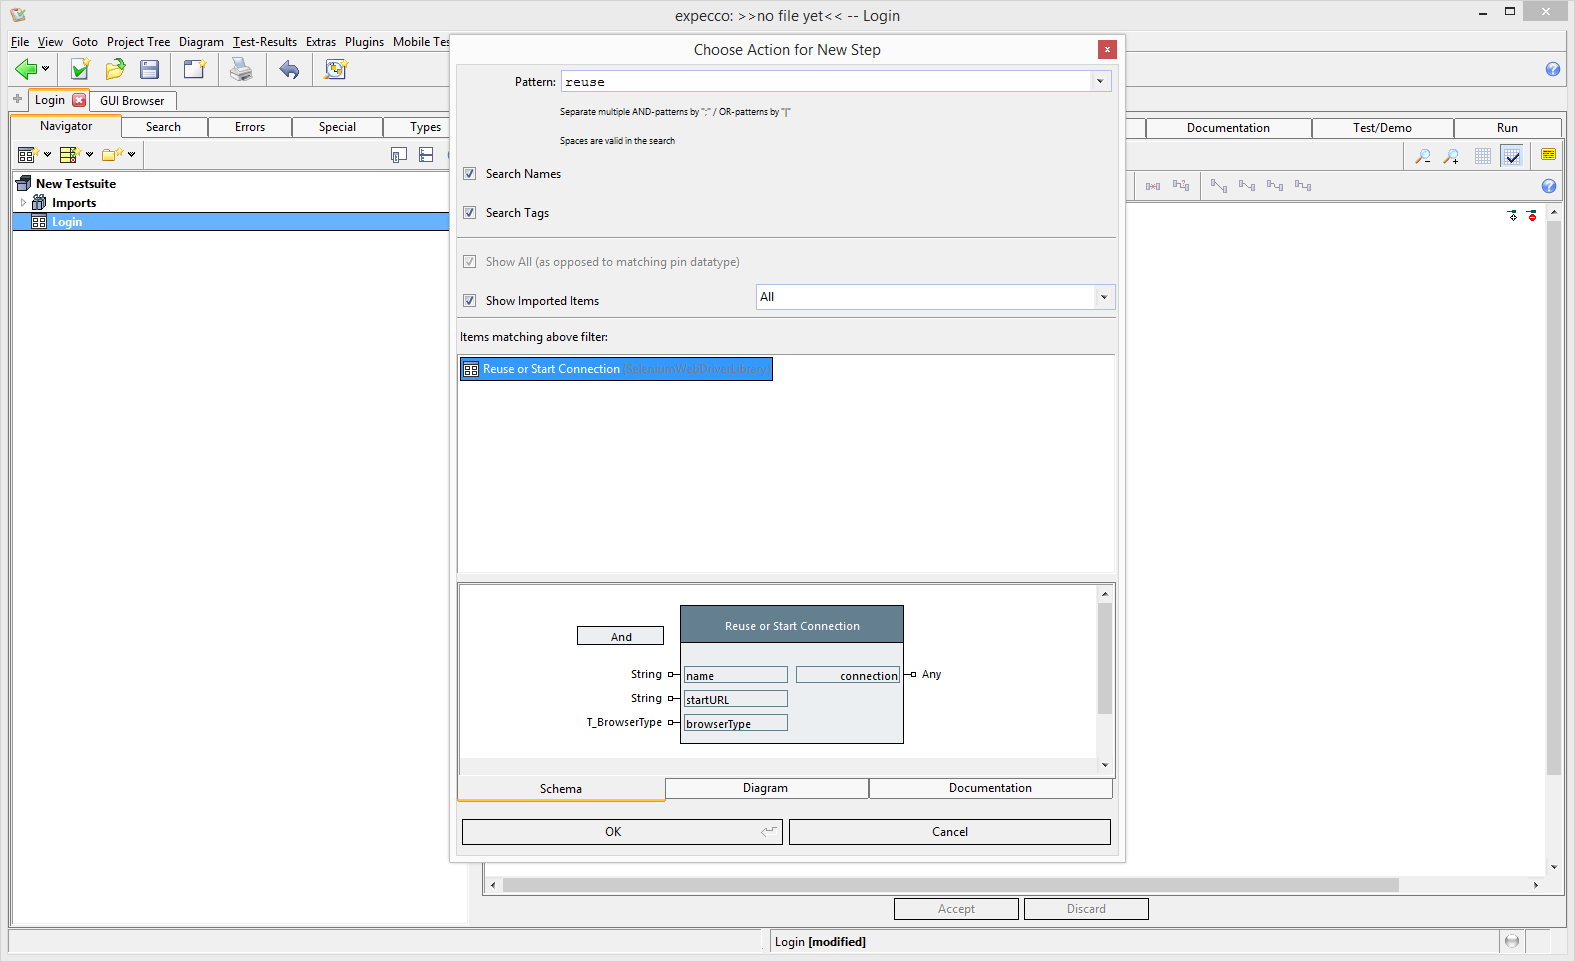The width and height of the screenshot is (1575, 962).
Task: Open folder icon with green arrow
Action: [x=115, y=69]
